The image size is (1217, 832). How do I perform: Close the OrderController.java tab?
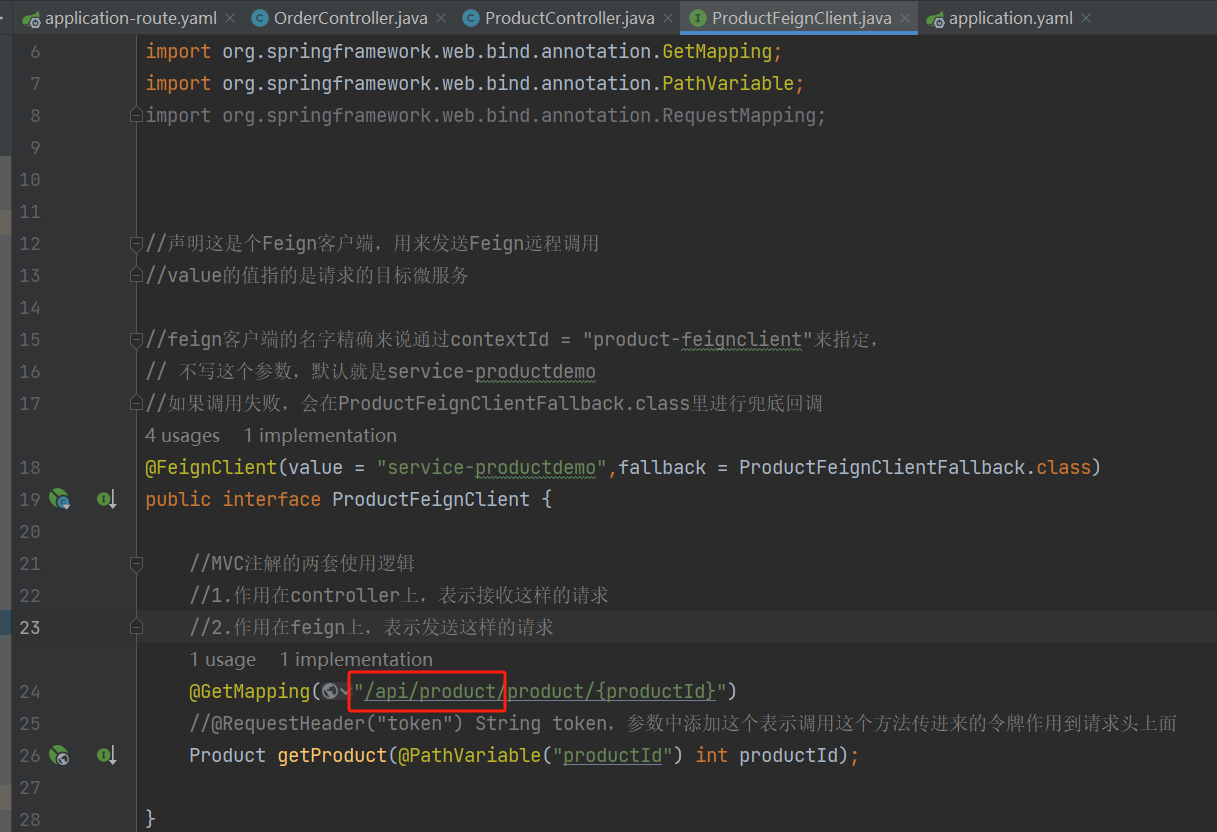pyautogui.click(x=442, y=18)
